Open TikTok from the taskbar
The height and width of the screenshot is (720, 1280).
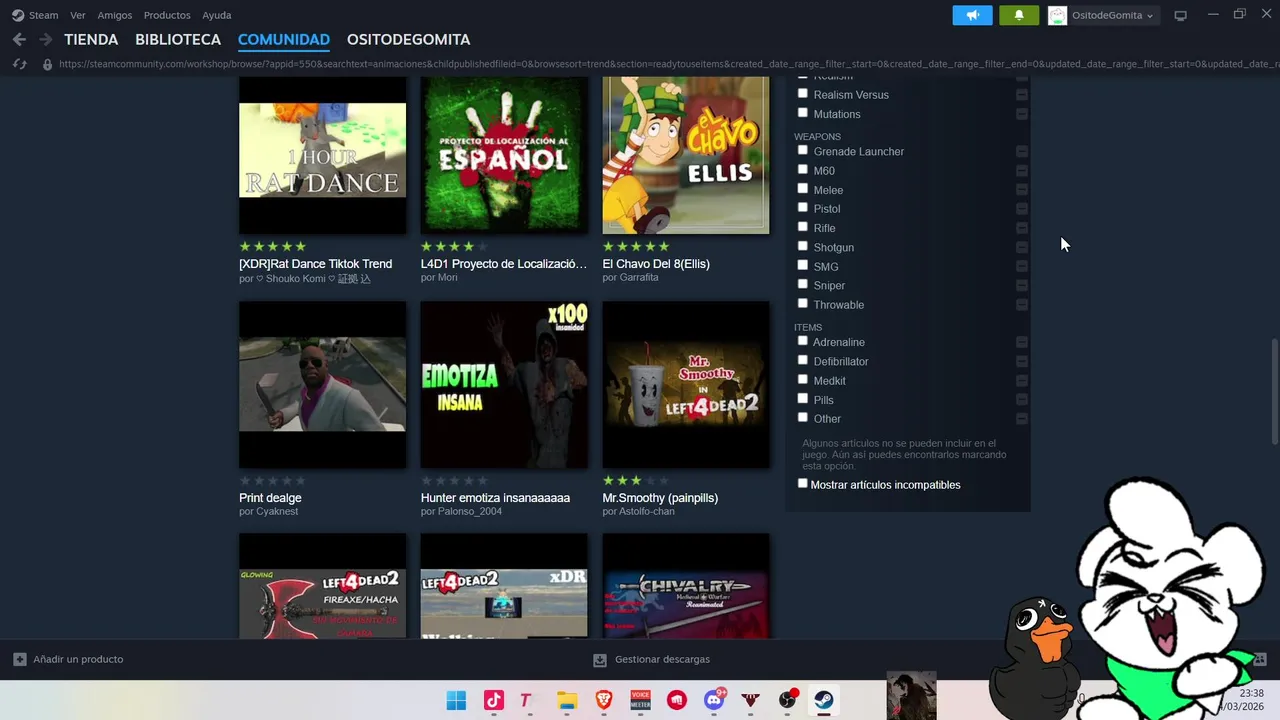click(x=494, y=700)
